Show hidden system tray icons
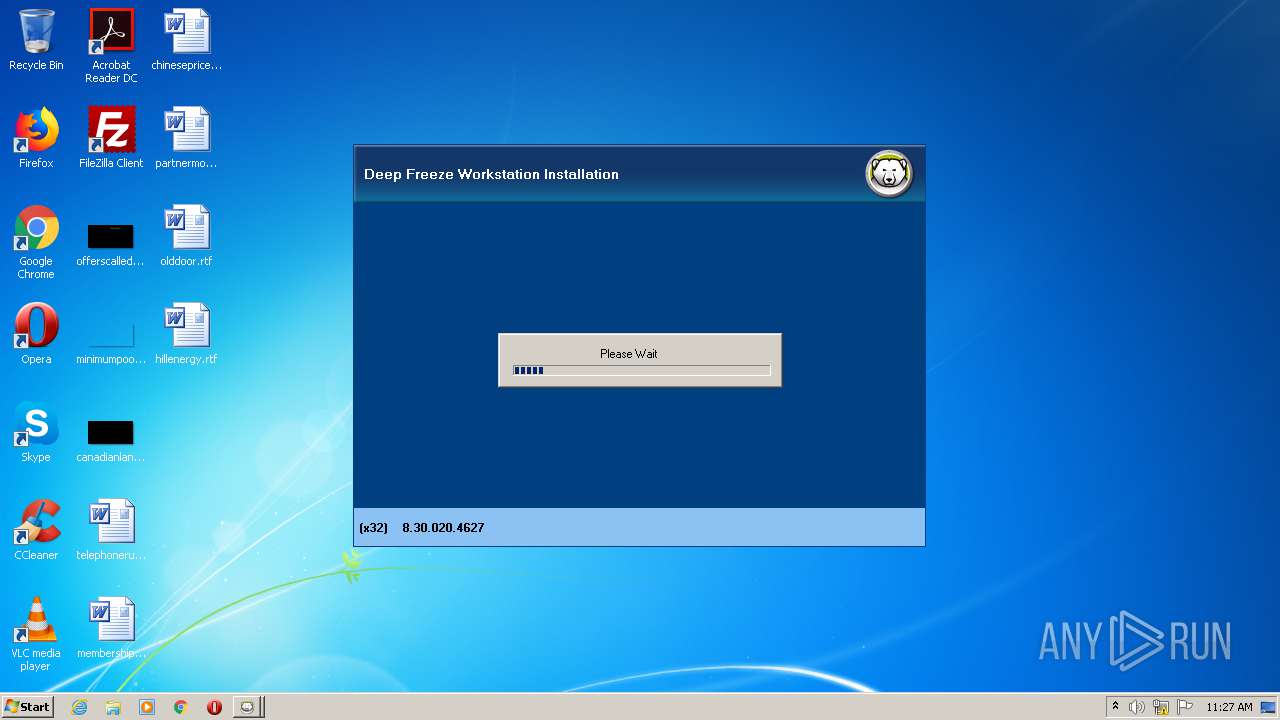The width and height of the screenshot is (1280, 720). tap(1116, 707)
